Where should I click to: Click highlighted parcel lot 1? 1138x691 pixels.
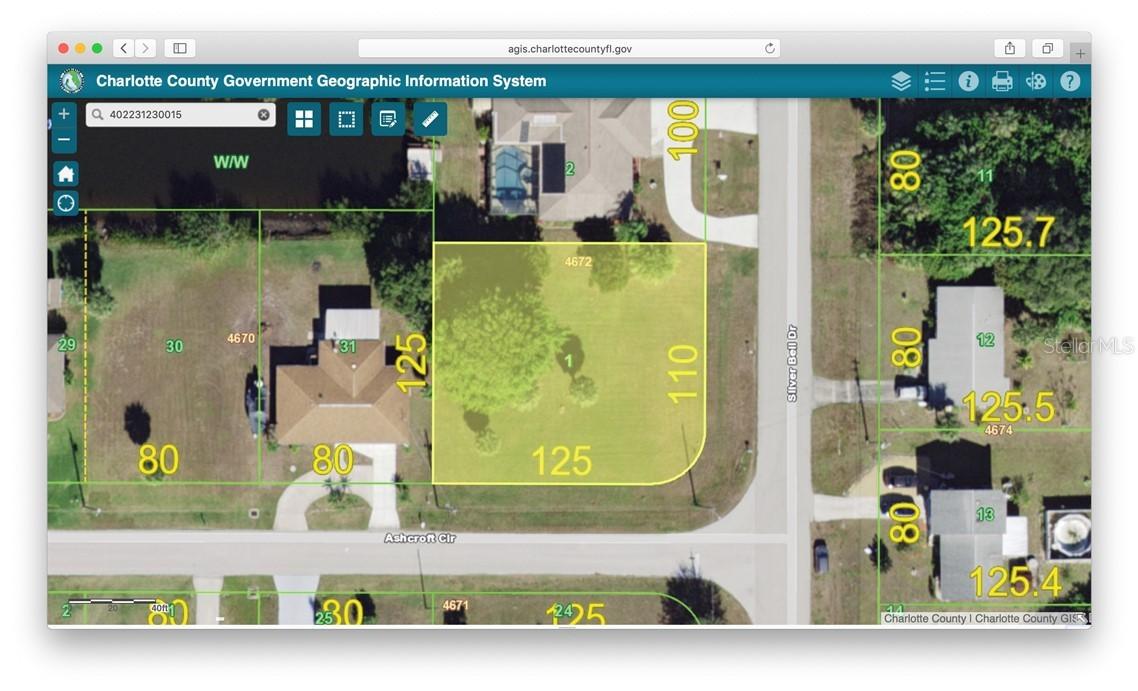coord(569,361)
